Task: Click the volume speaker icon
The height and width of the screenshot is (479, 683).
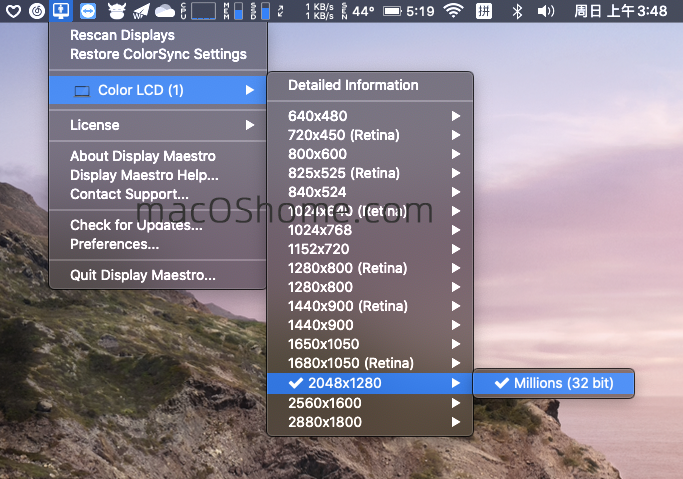Action: 546,11
